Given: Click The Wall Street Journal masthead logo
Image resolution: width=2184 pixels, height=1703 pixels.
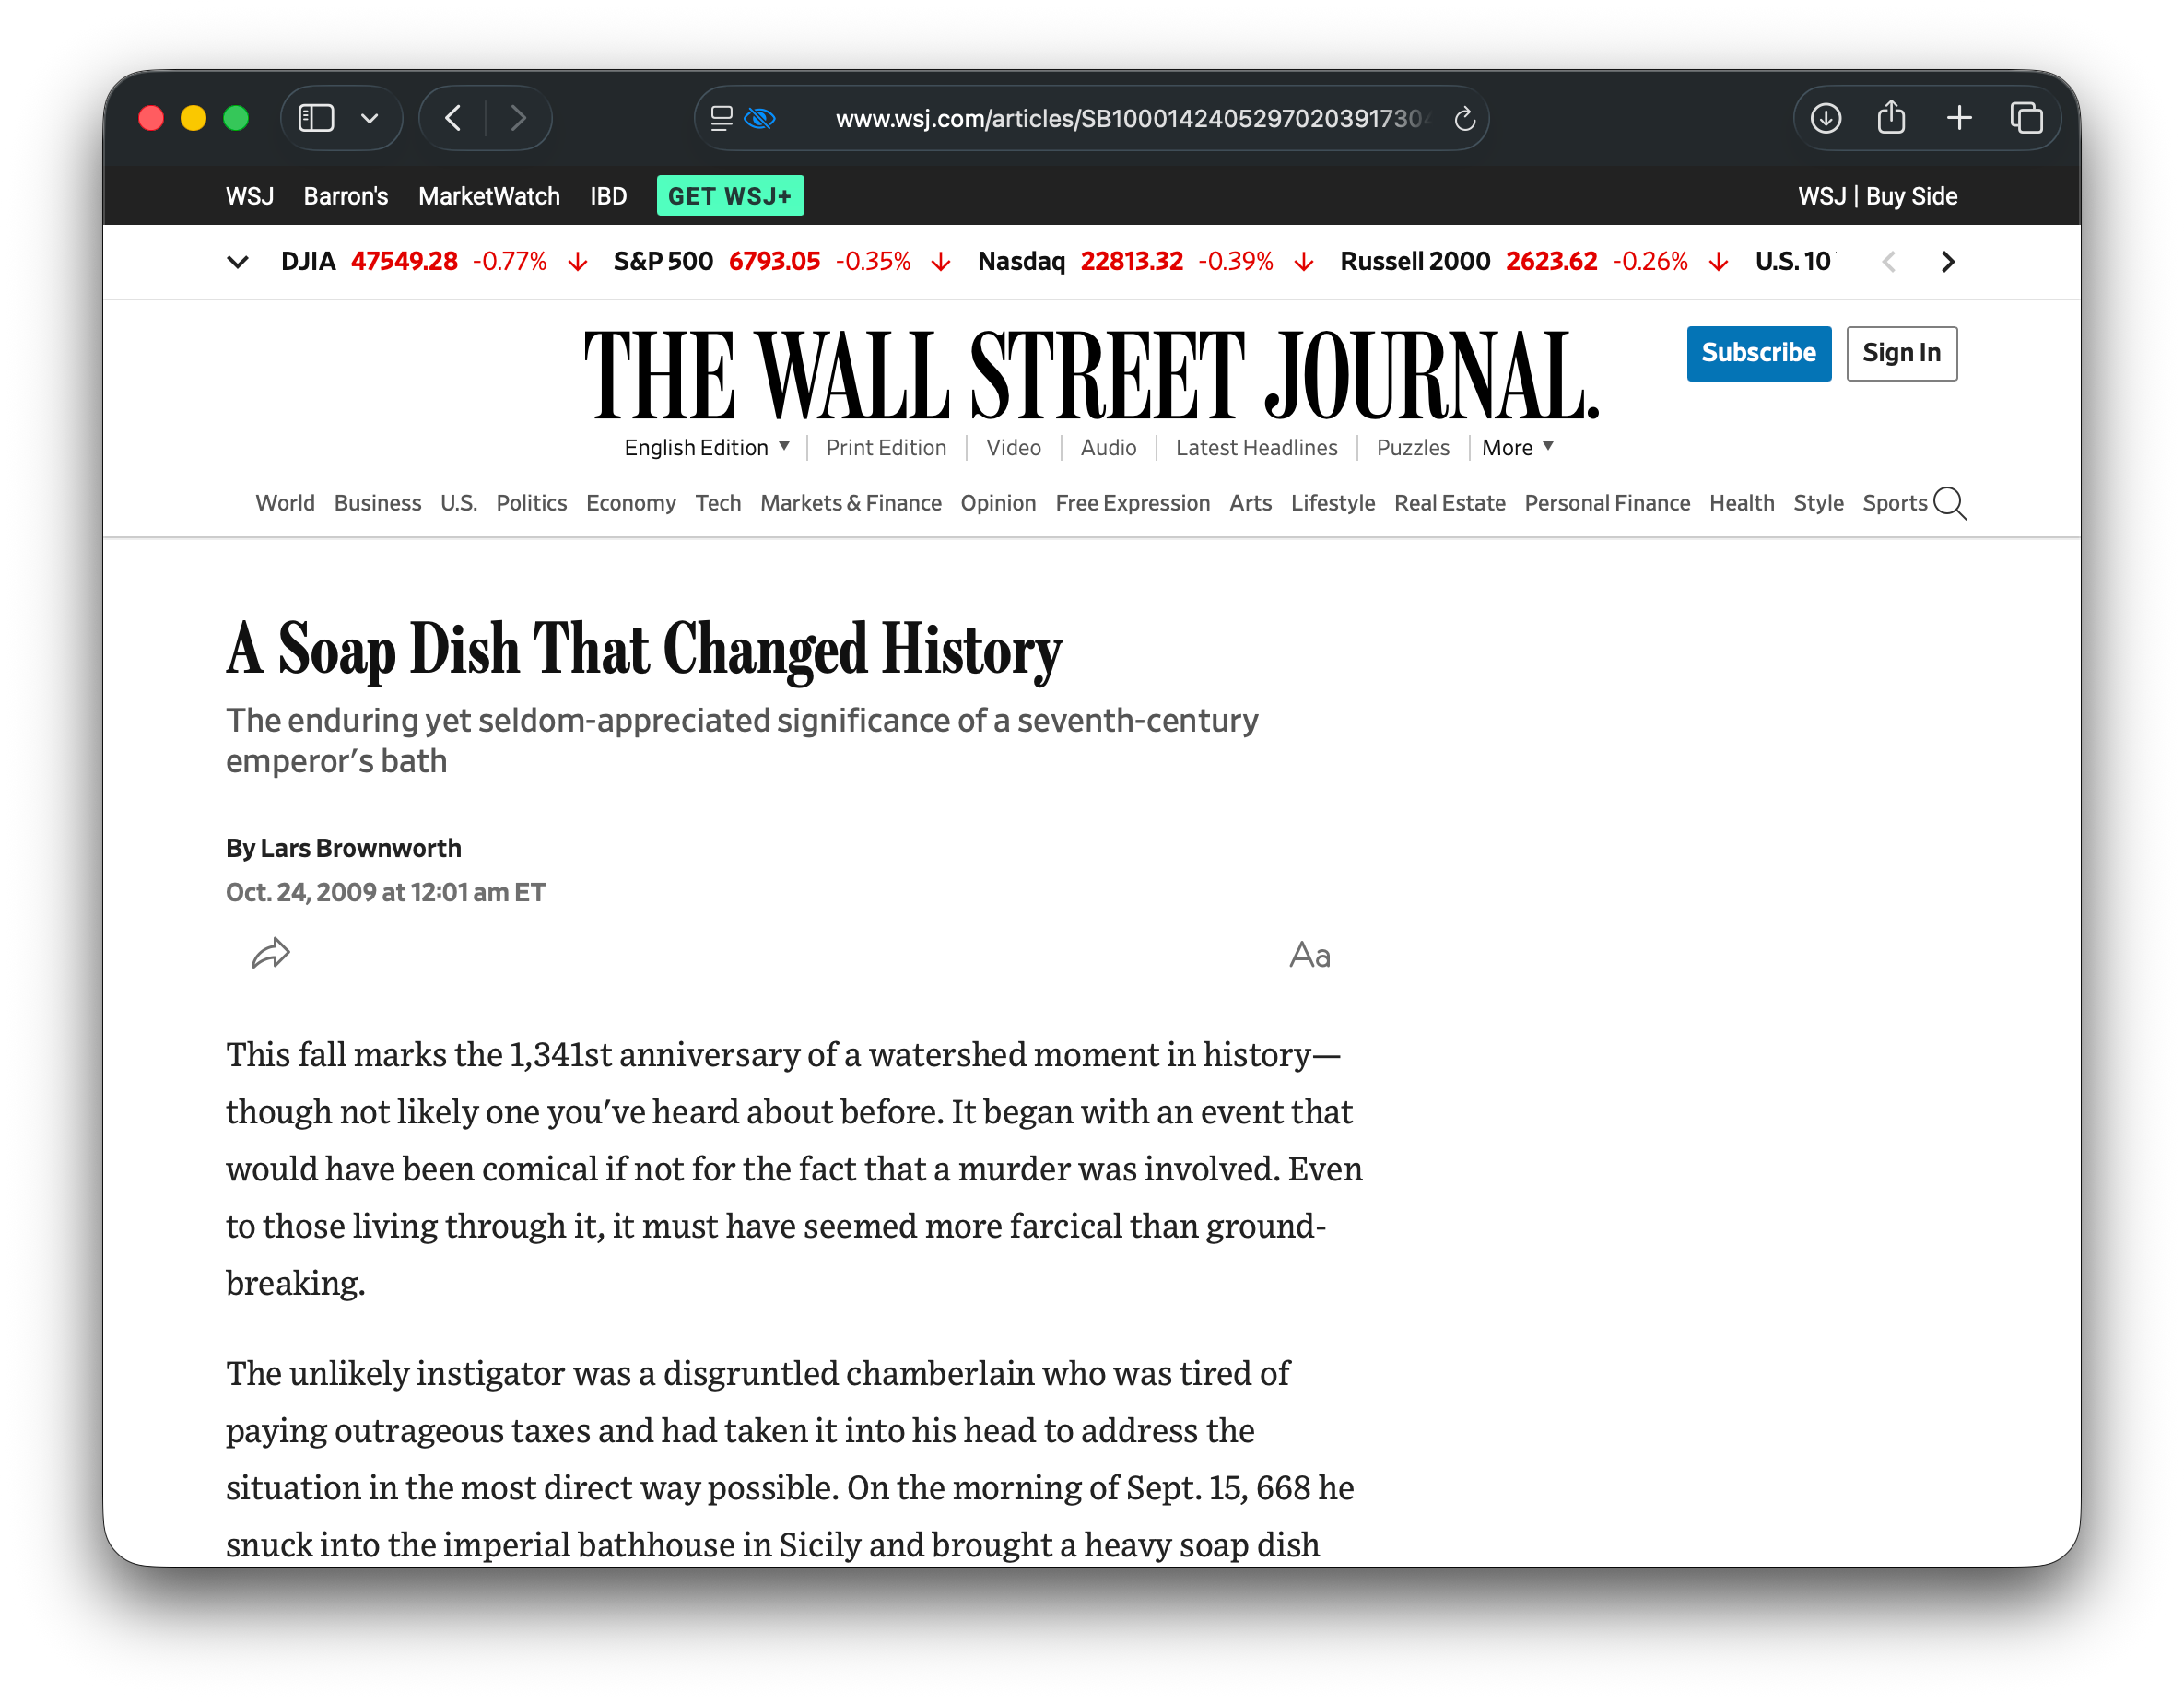Looking at the screenshot, I should (1091, 375).
